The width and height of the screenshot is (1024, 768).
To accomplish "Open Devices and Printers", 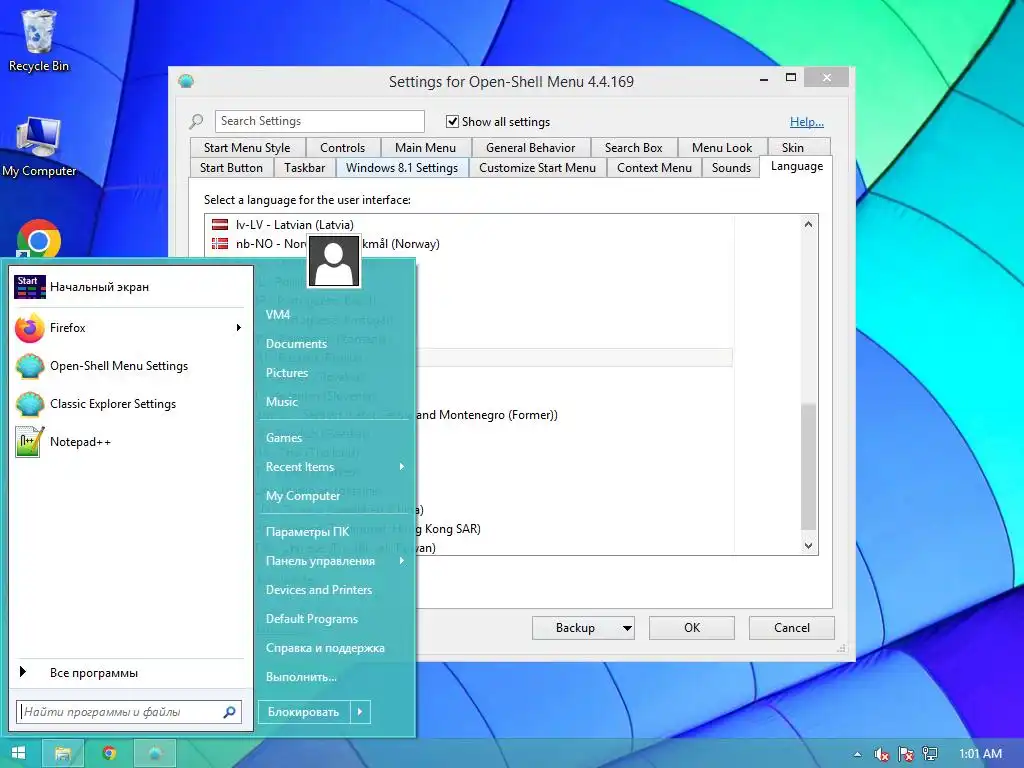I will click(x=319, y=590).
